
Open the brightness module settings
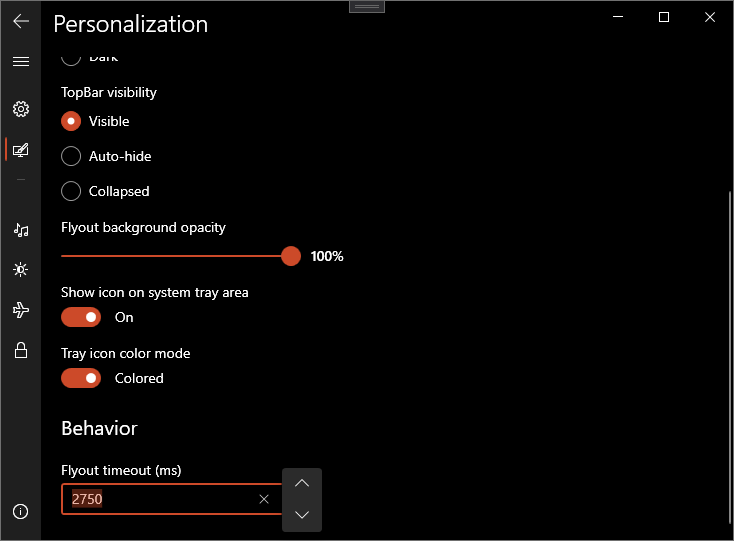[x=21, y=270]
